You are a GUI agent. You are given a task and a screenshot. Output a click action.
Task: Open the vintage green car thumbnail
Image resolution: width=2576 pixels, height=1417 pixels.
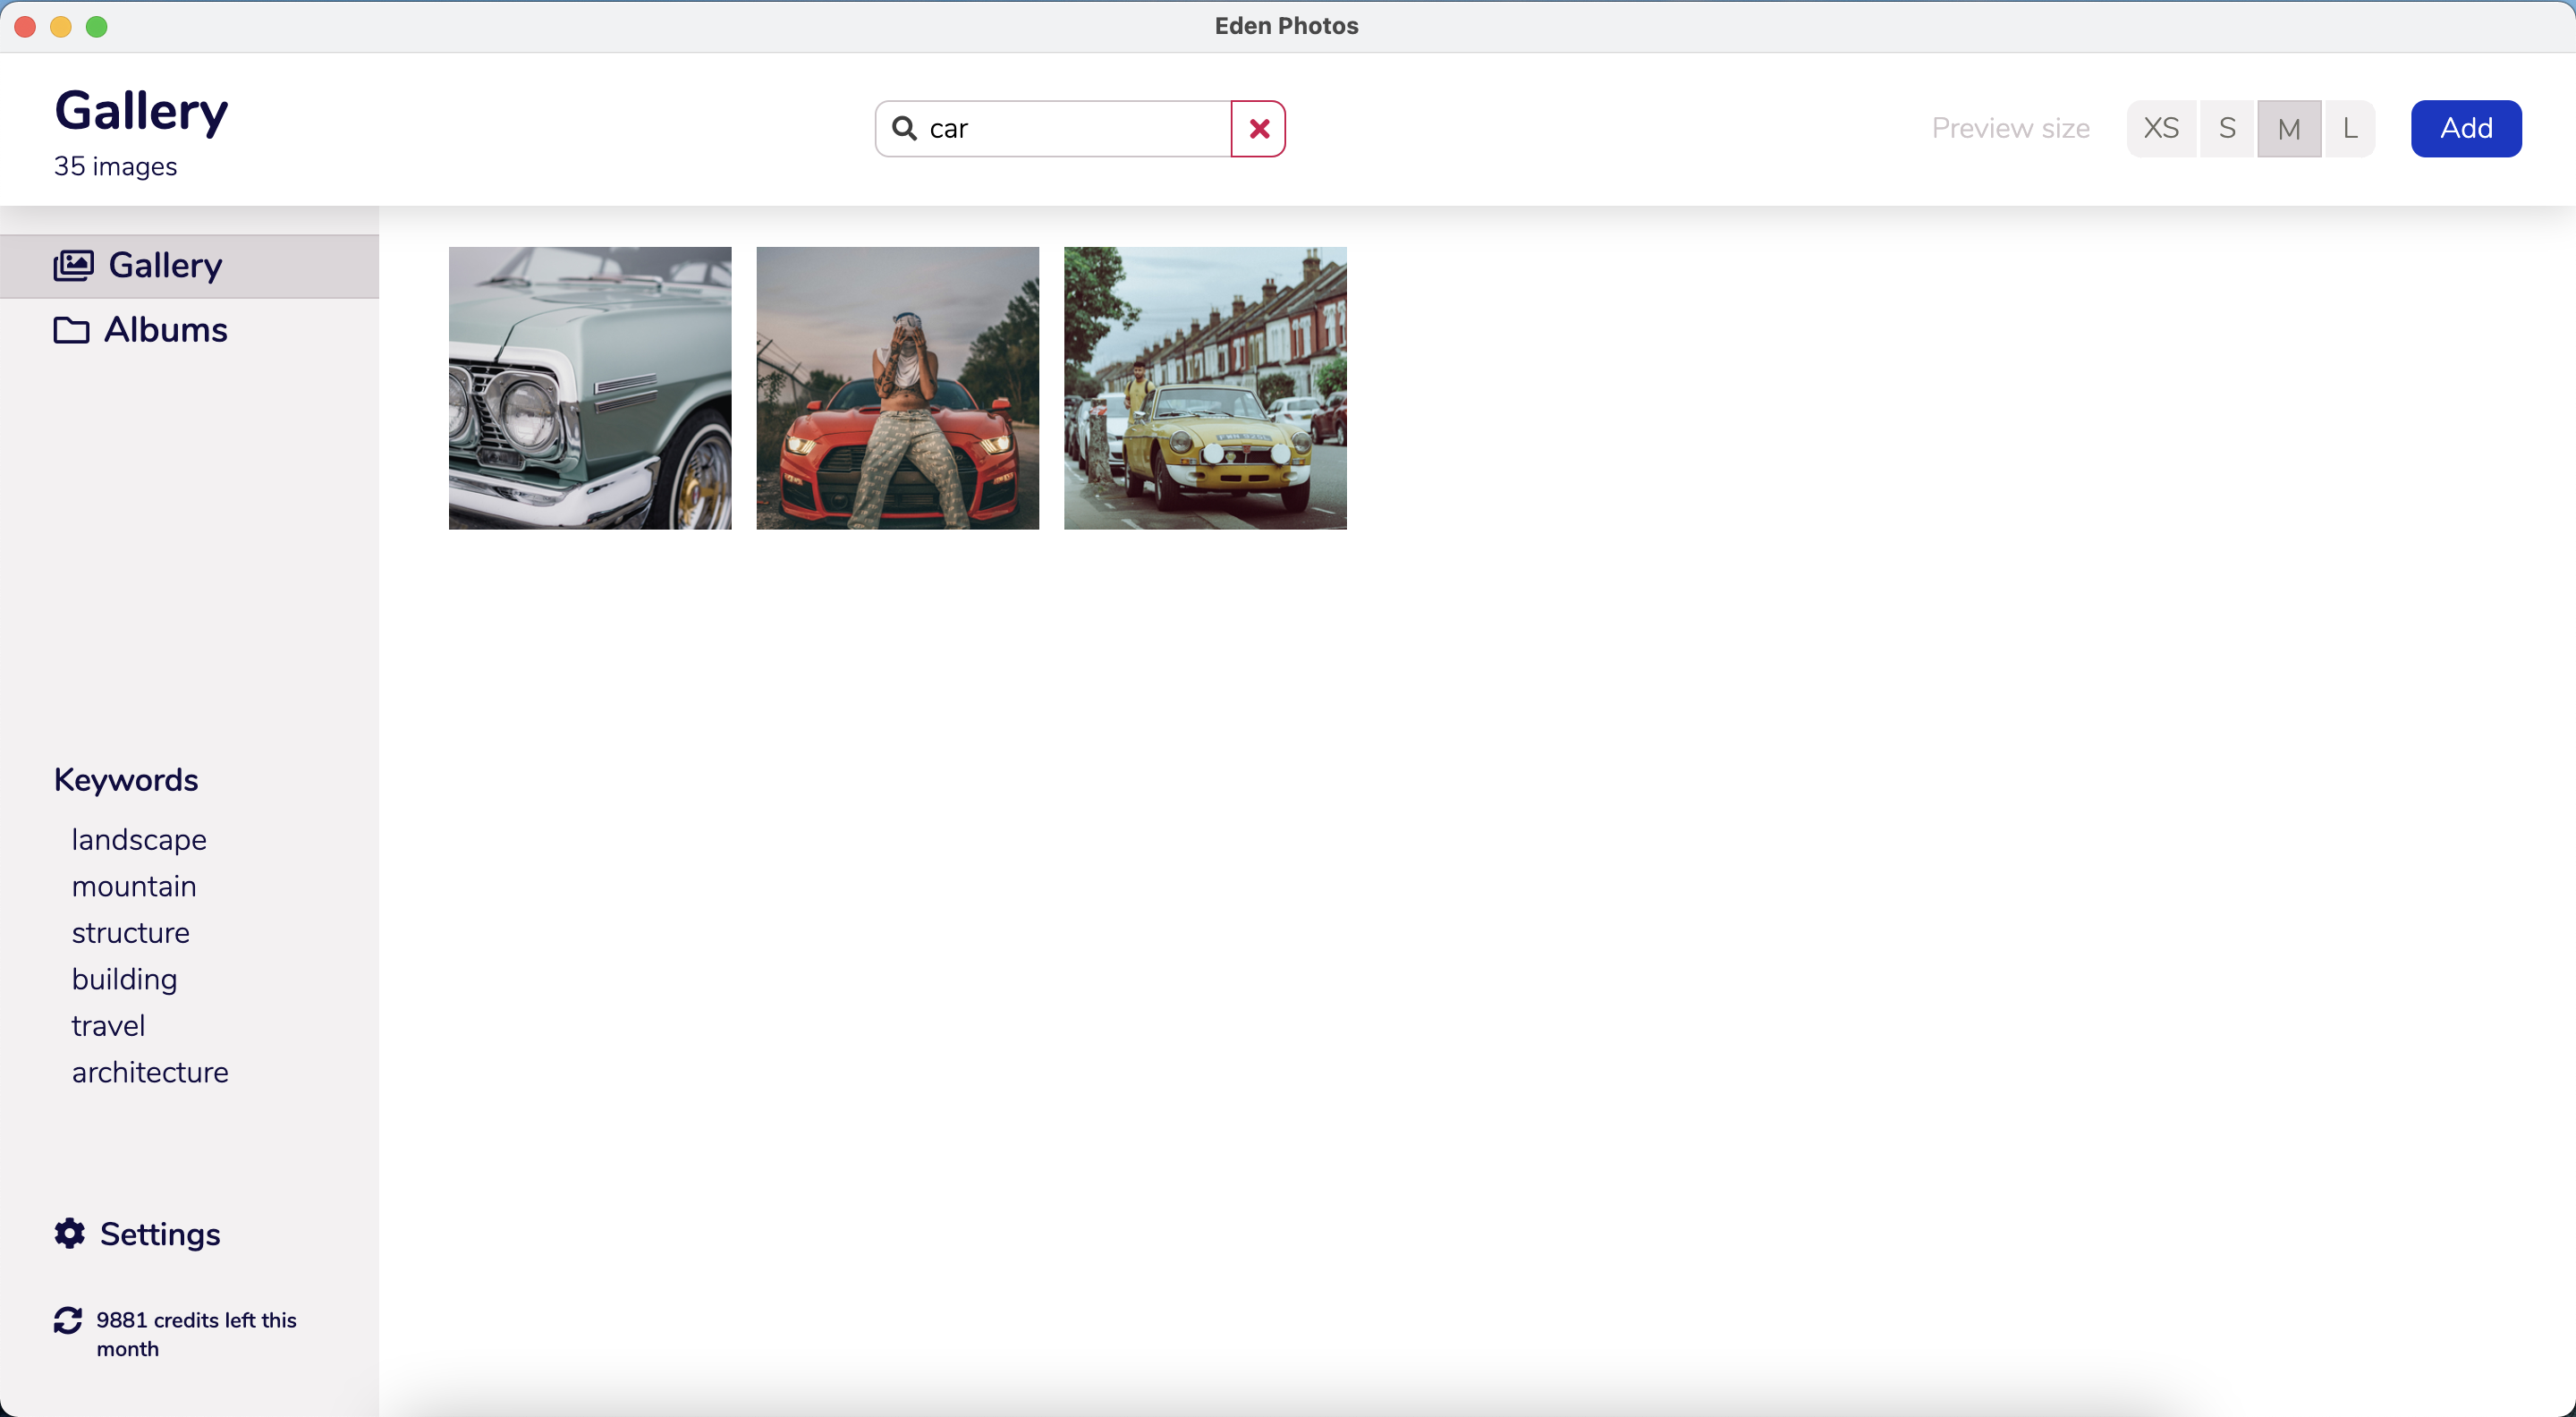pos(590,388)
